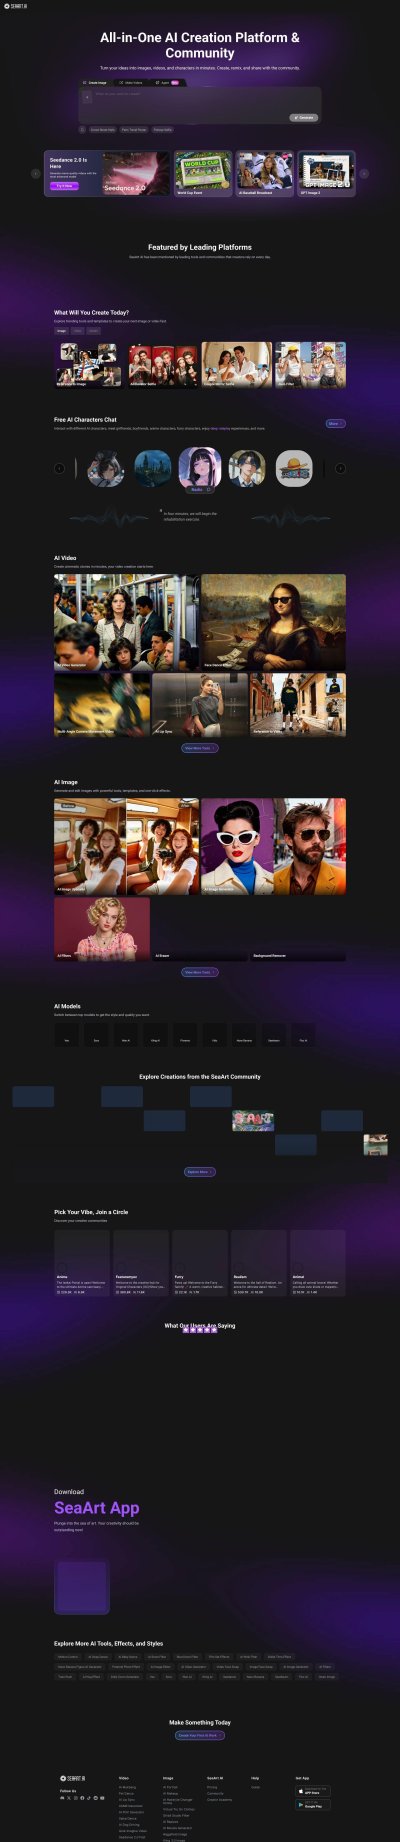Show previous characters with left arrow

(x=59, y=468)
